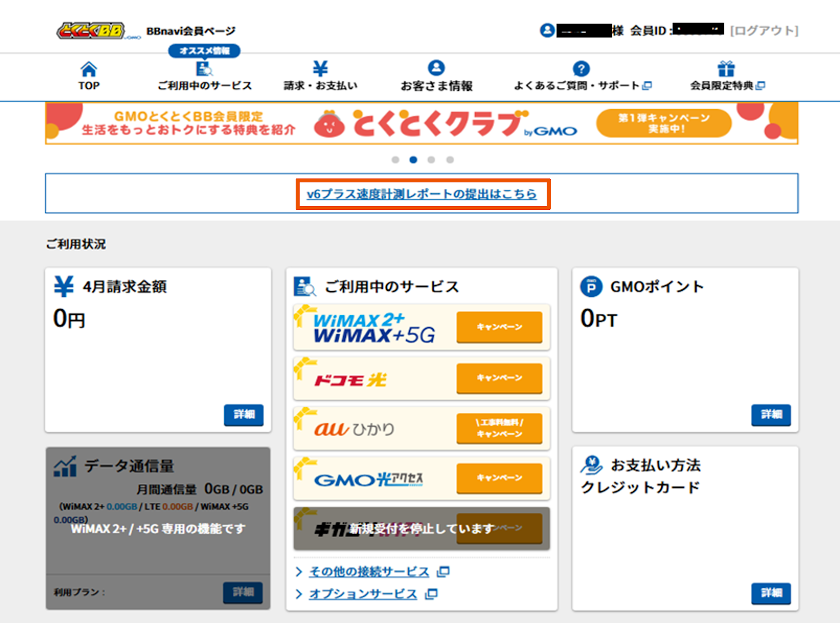Expand オプションサービス link
The image size is (840, 623).
click(363, 594)
